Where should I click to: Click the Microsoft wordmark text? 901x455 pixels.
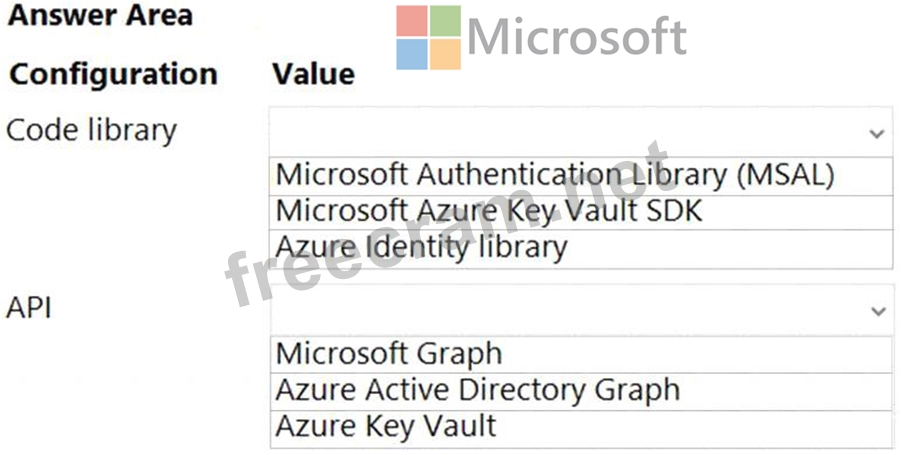click(x=576, y=38)
